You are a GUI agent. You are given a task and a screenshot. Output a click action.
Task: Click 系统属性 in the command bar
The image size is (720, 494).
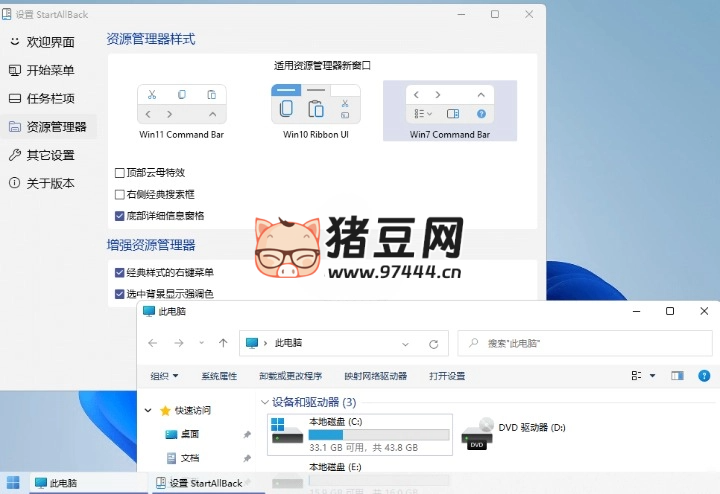[219, 376]
